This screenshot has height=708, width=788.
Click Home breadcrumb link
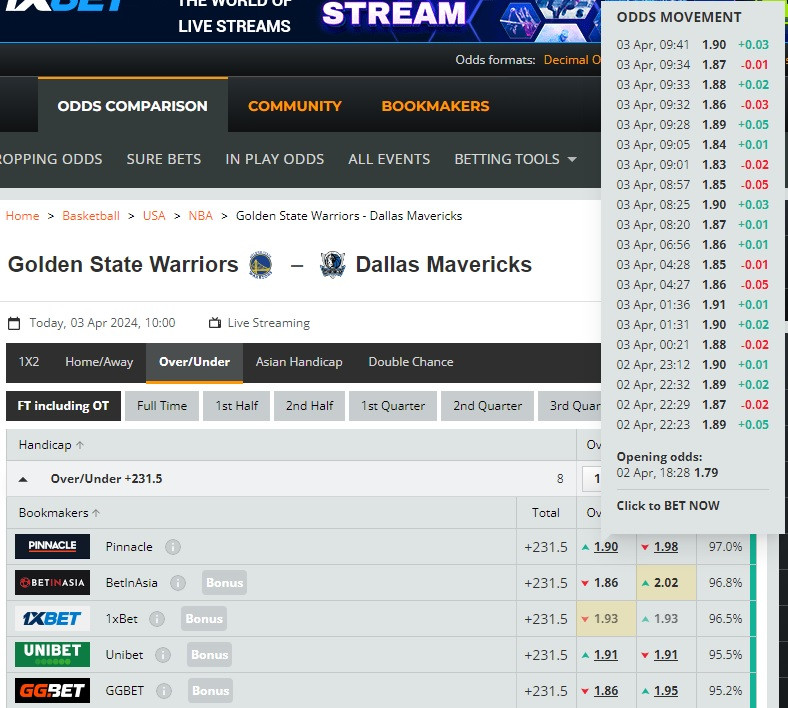click(23, 216)
